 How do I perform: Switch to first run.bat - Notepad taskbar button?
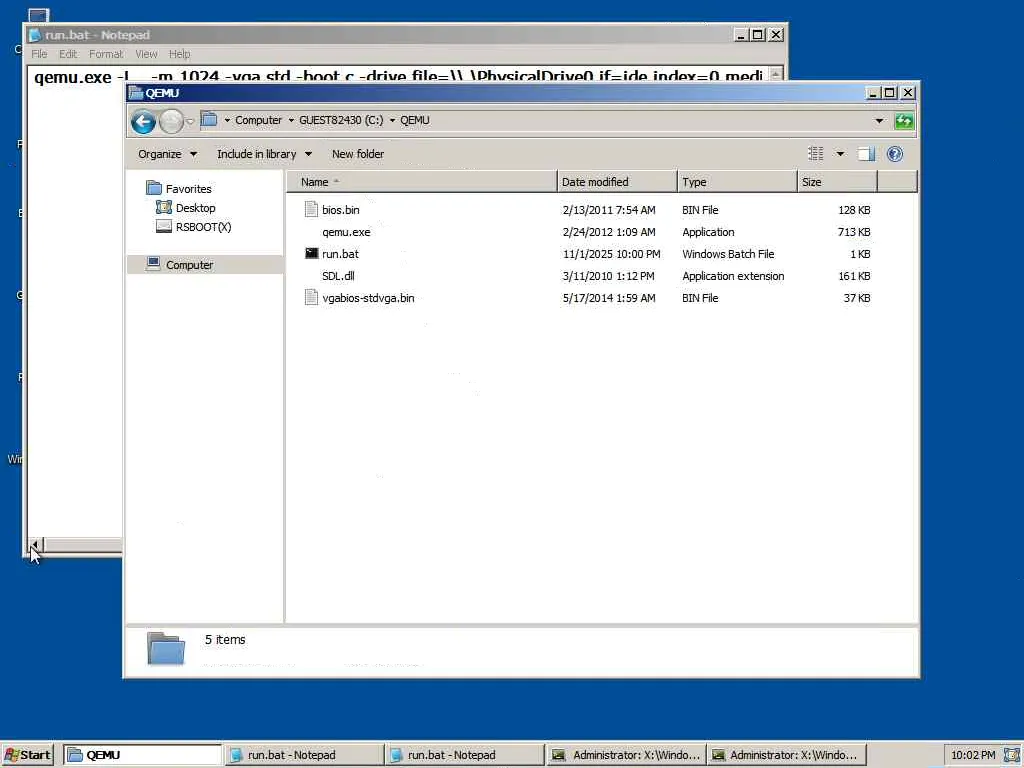(x=304, y=755)
